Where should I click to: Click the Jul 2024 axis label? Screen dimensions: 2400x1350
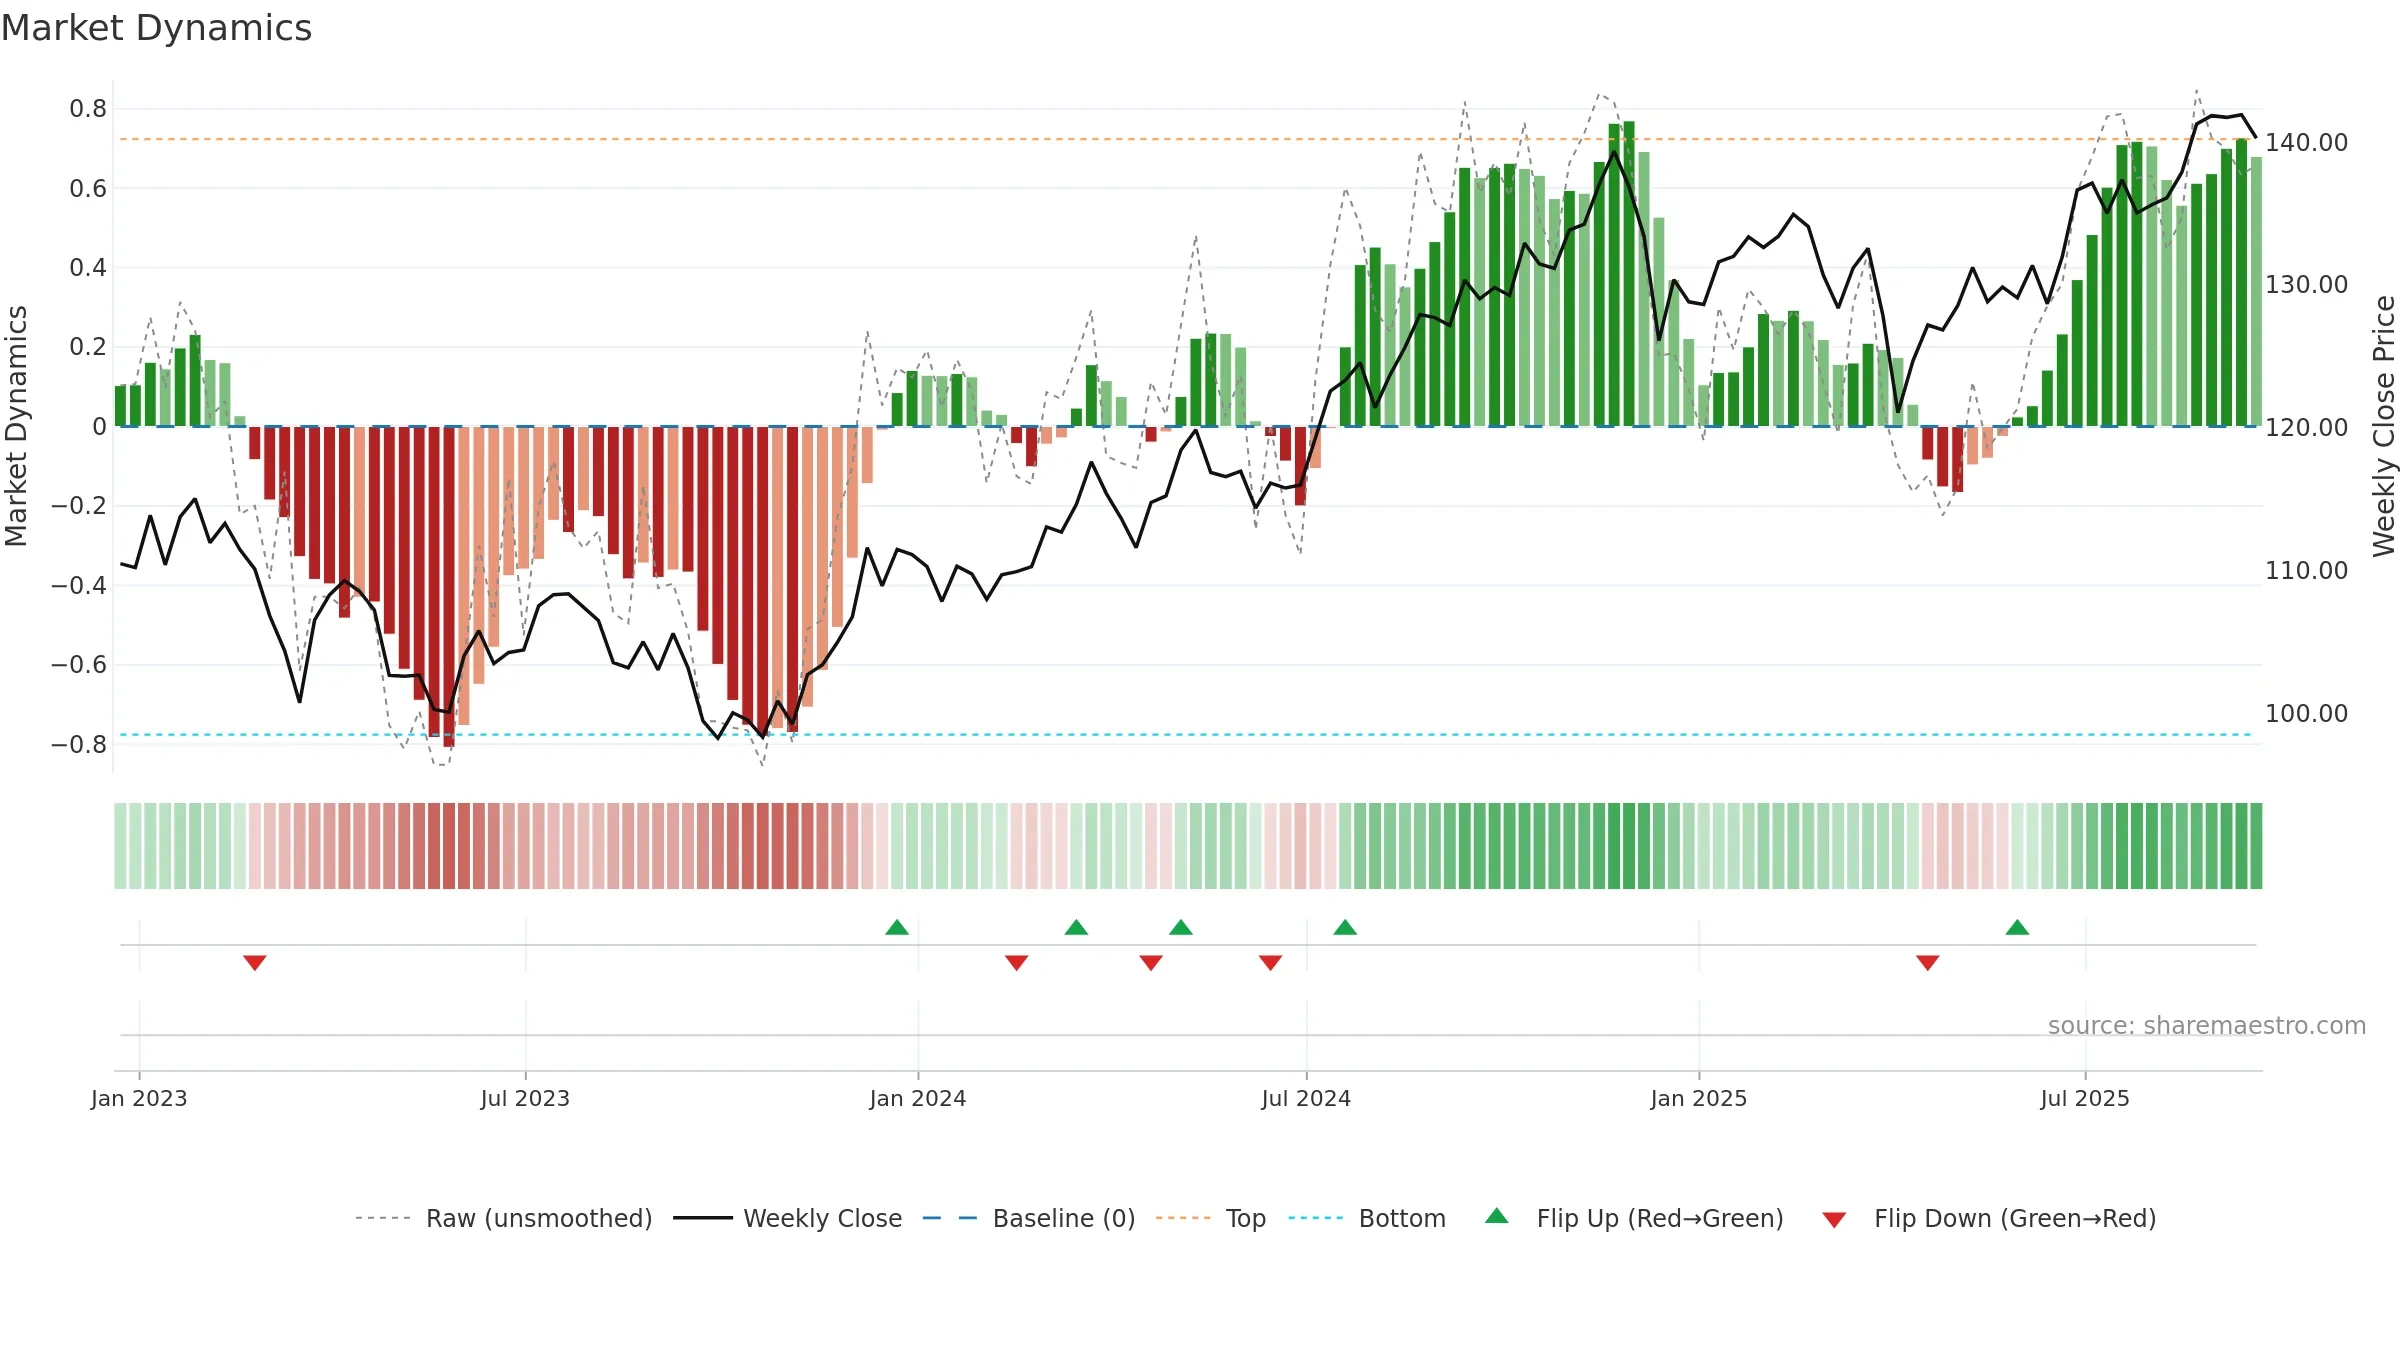click(x=1306, y=1098)
